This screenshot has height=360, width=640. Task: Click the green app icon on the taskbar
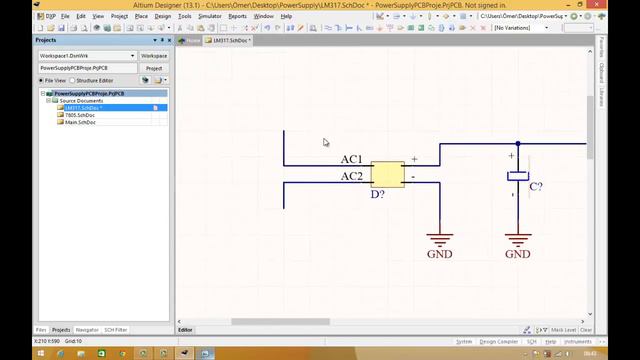101,353
